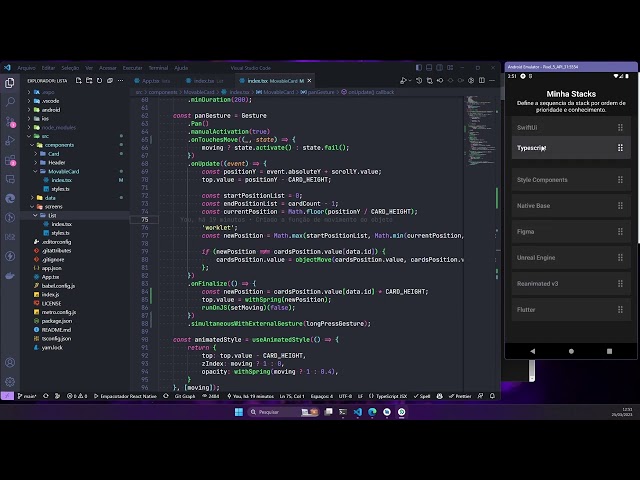
Task: Open the Edge browser tools icon in activity bar
Action: [10, 198]
